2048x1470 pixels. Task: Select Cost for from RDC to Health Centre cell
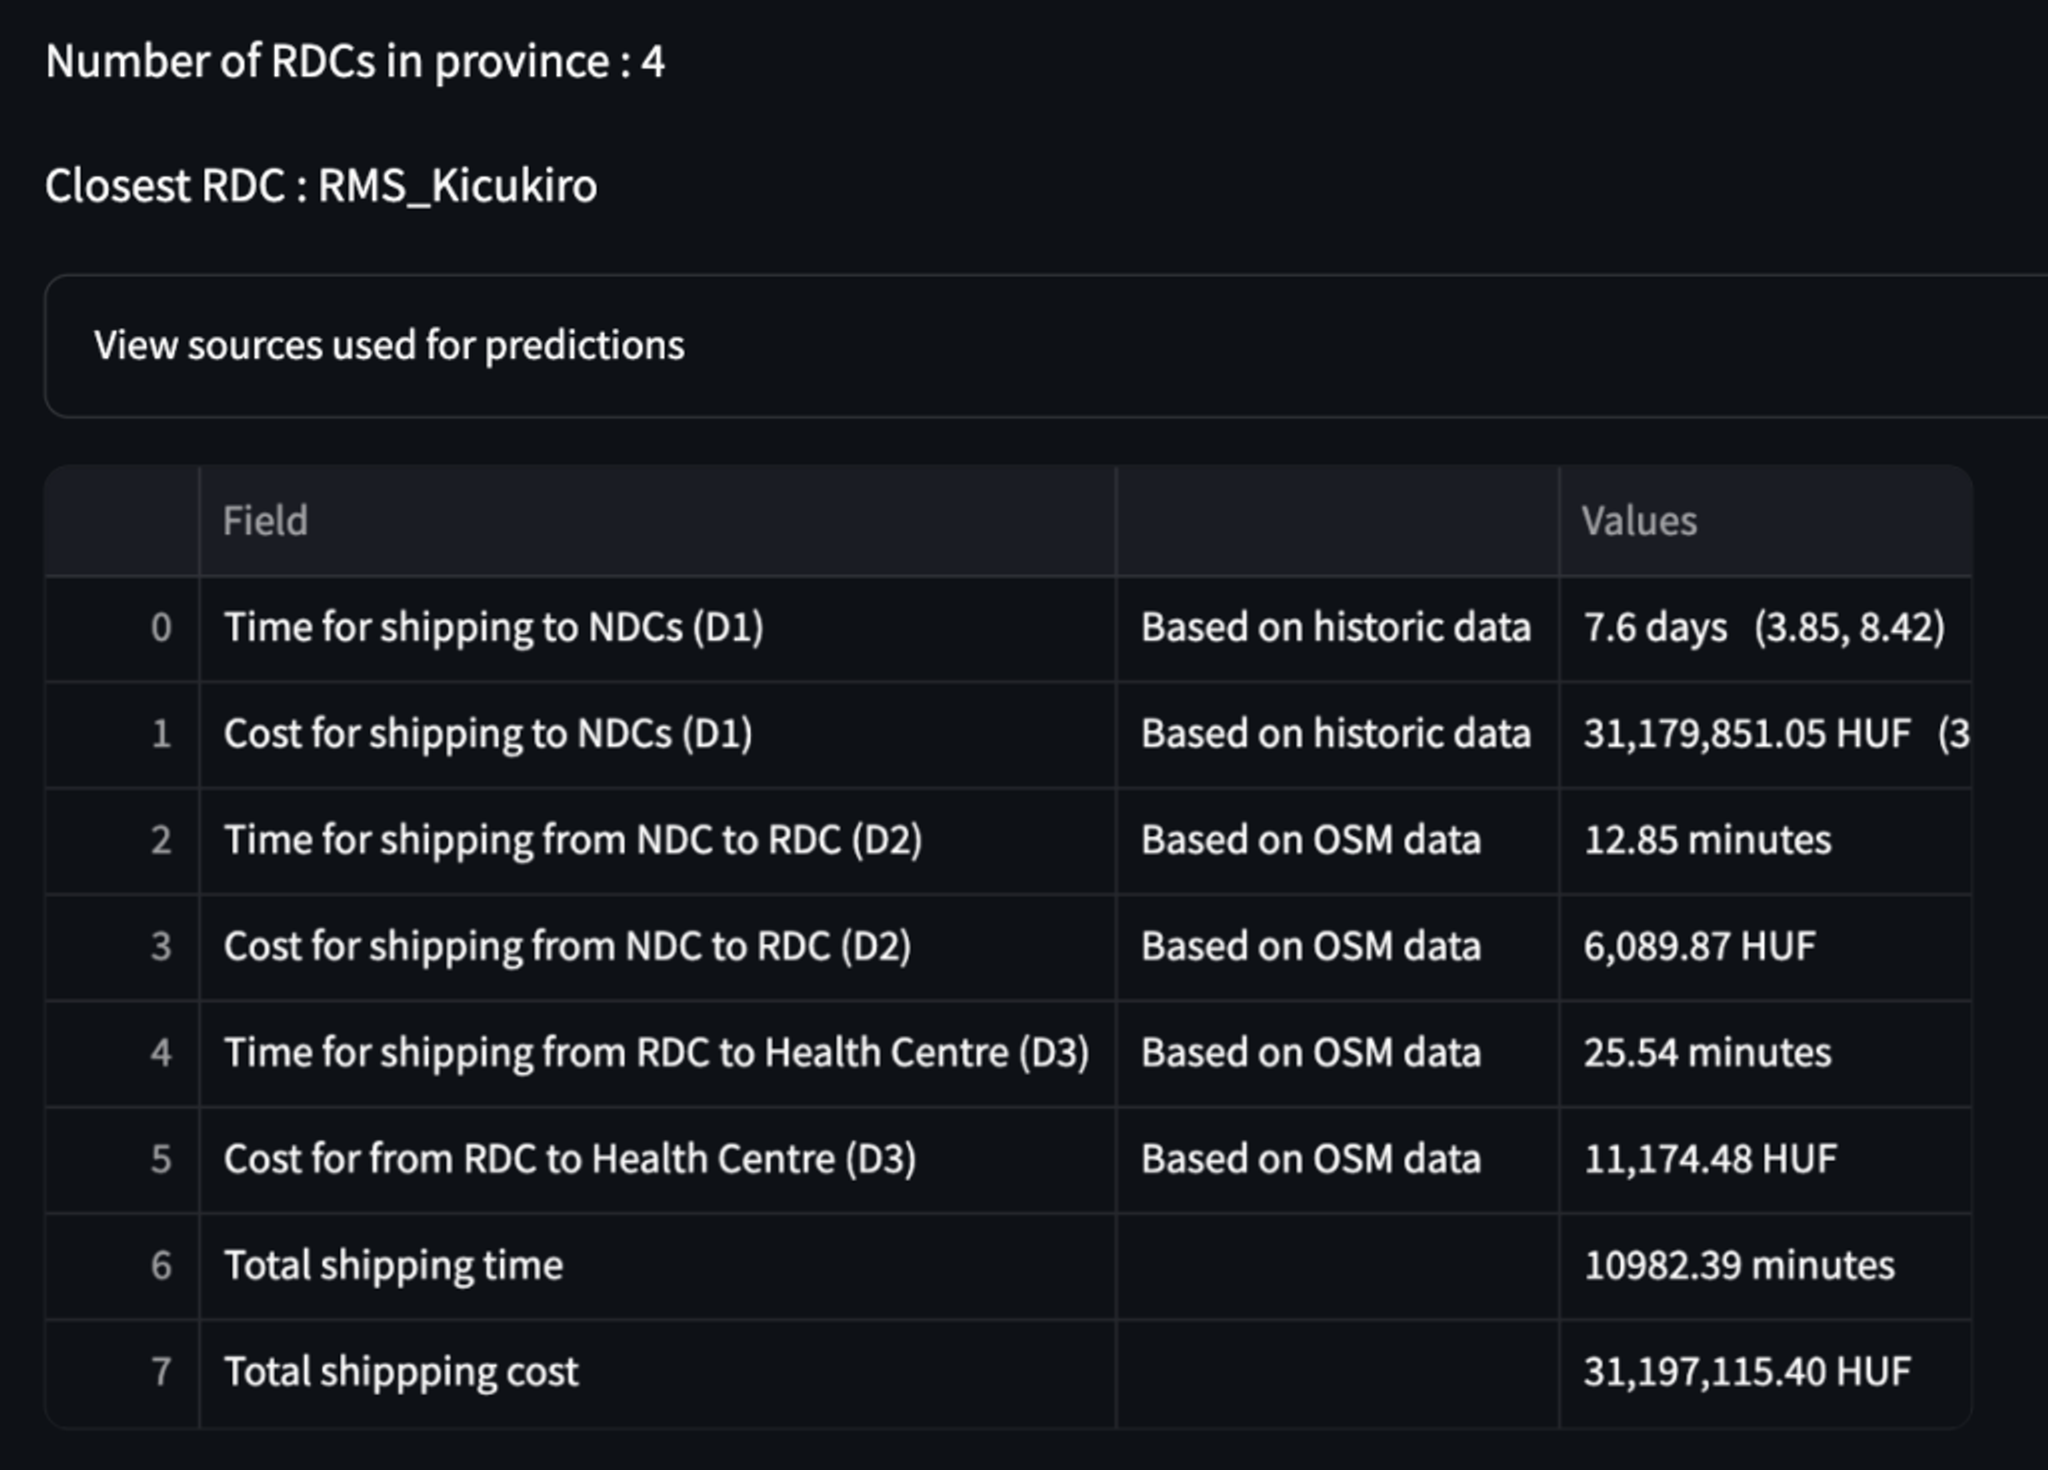[658, 1160]
